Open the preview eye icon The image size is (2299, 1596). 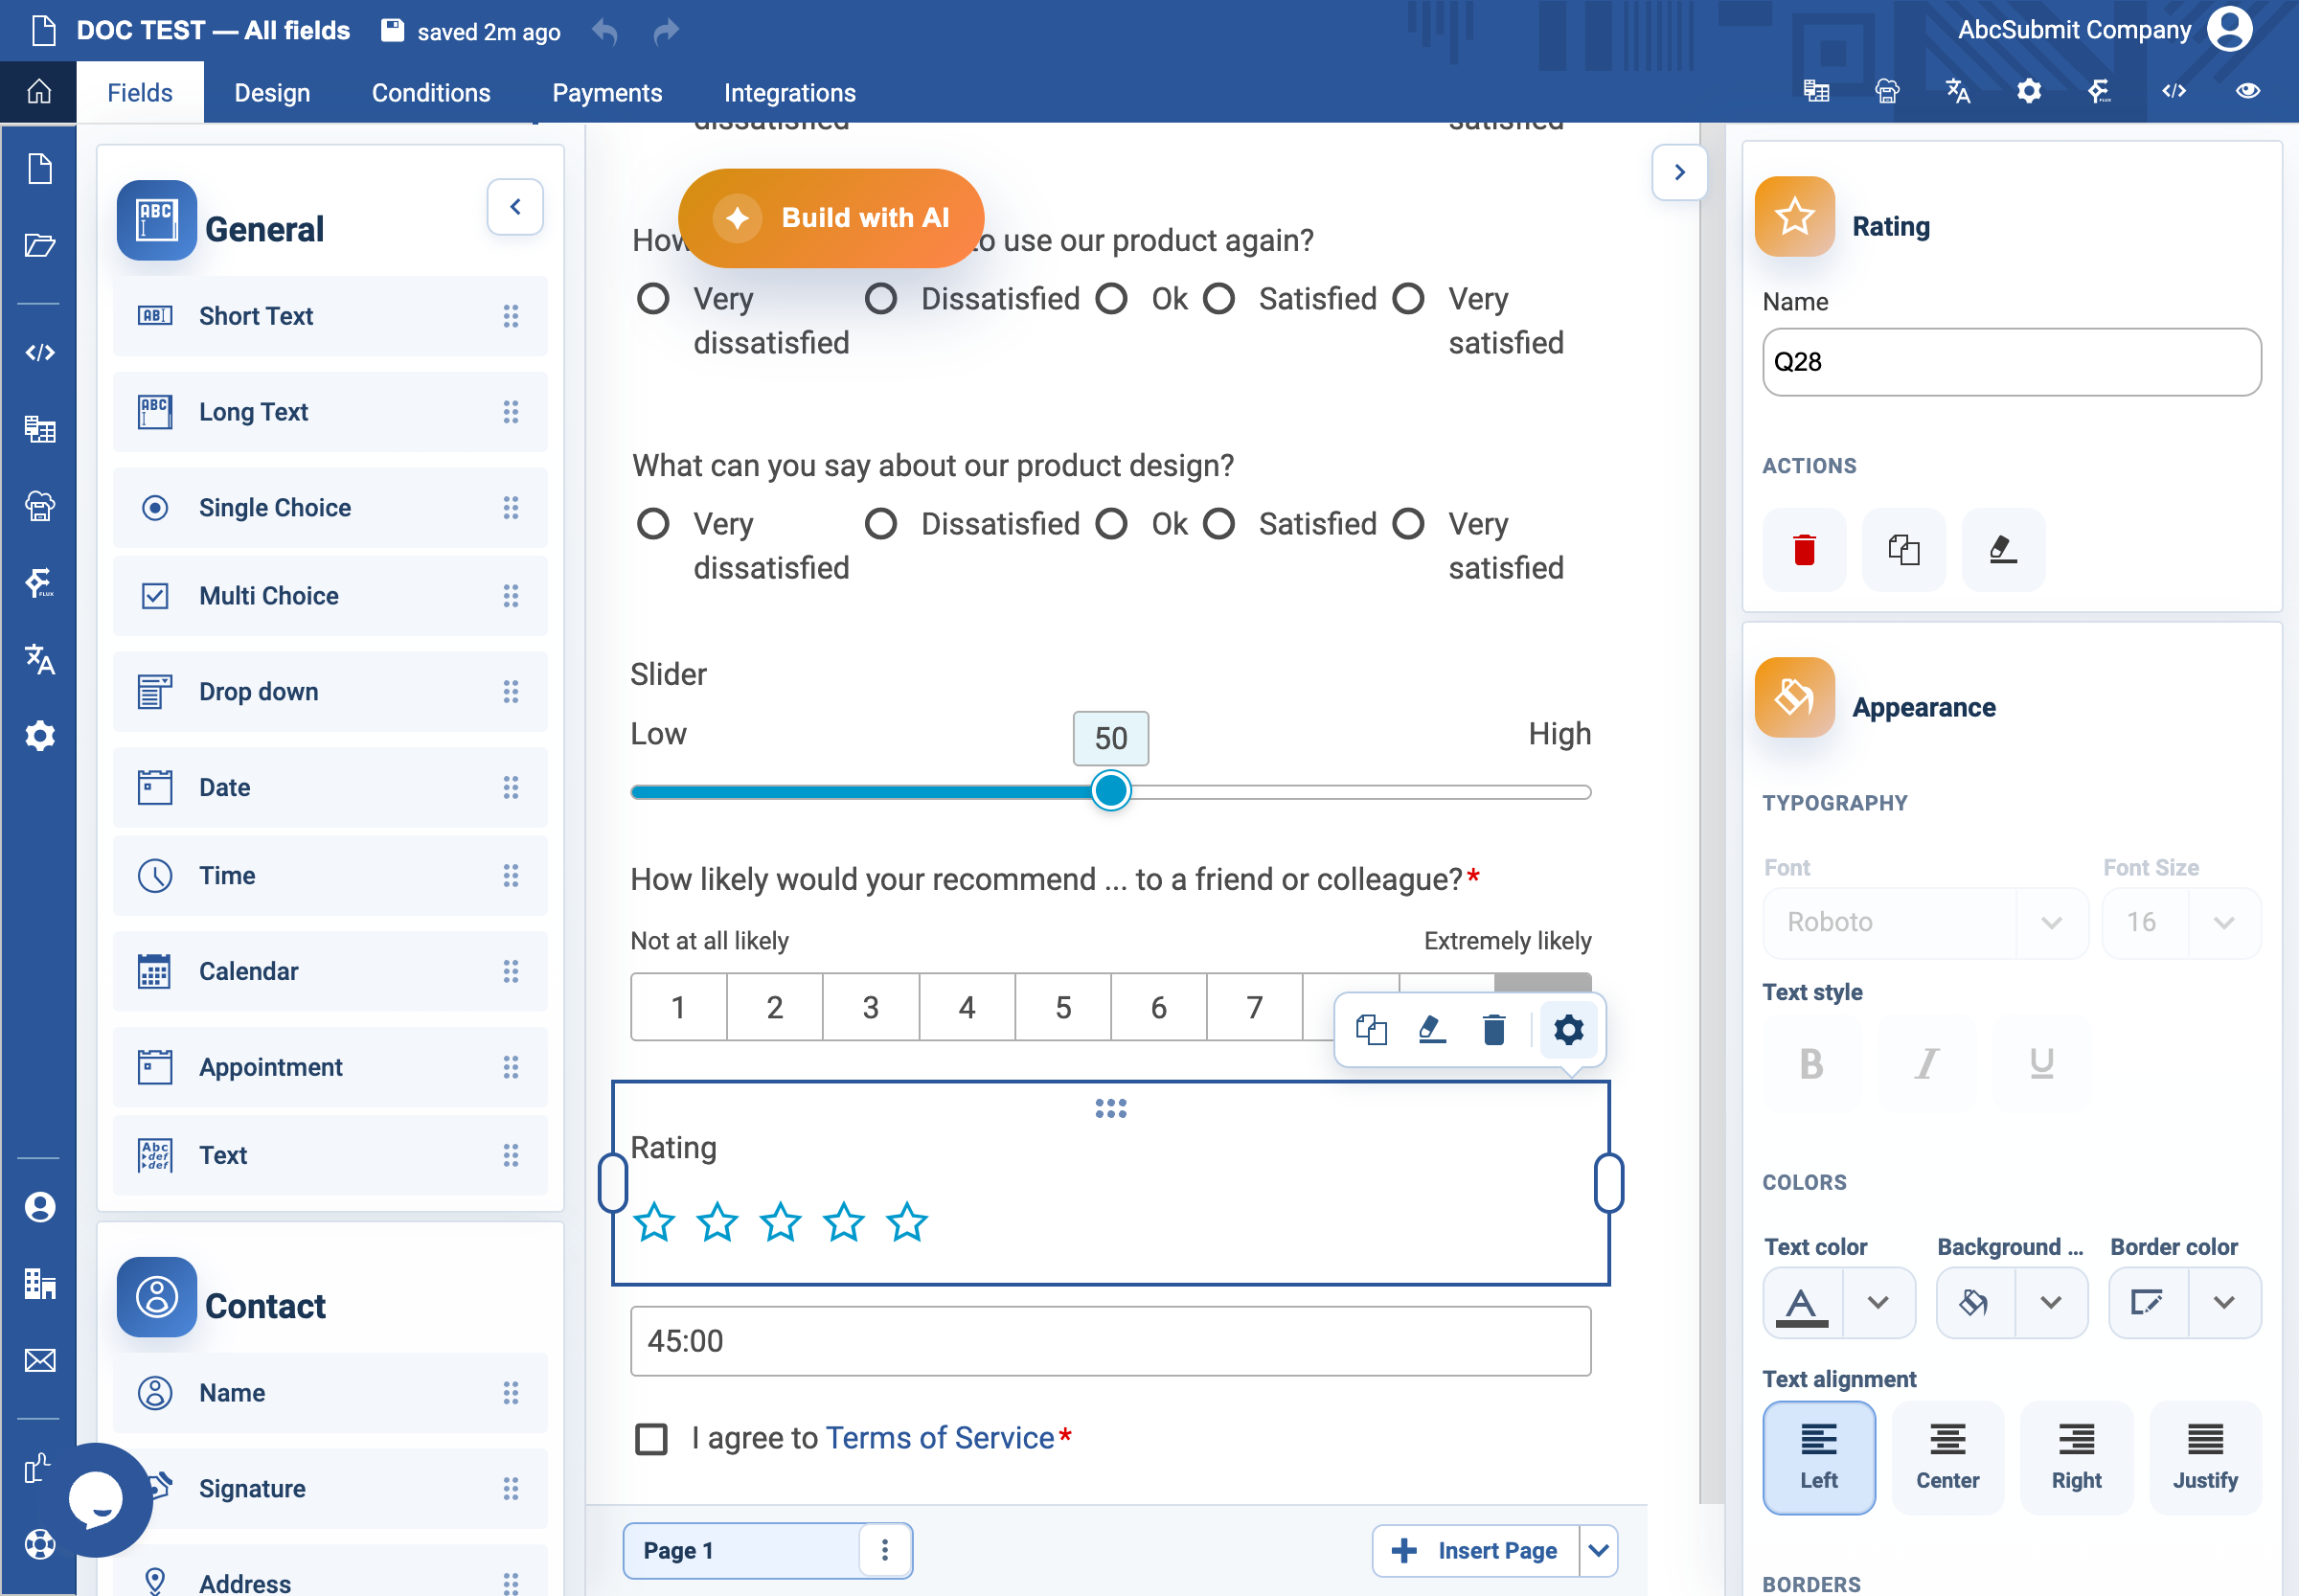pyautogui.click(x=2248, y=91)
